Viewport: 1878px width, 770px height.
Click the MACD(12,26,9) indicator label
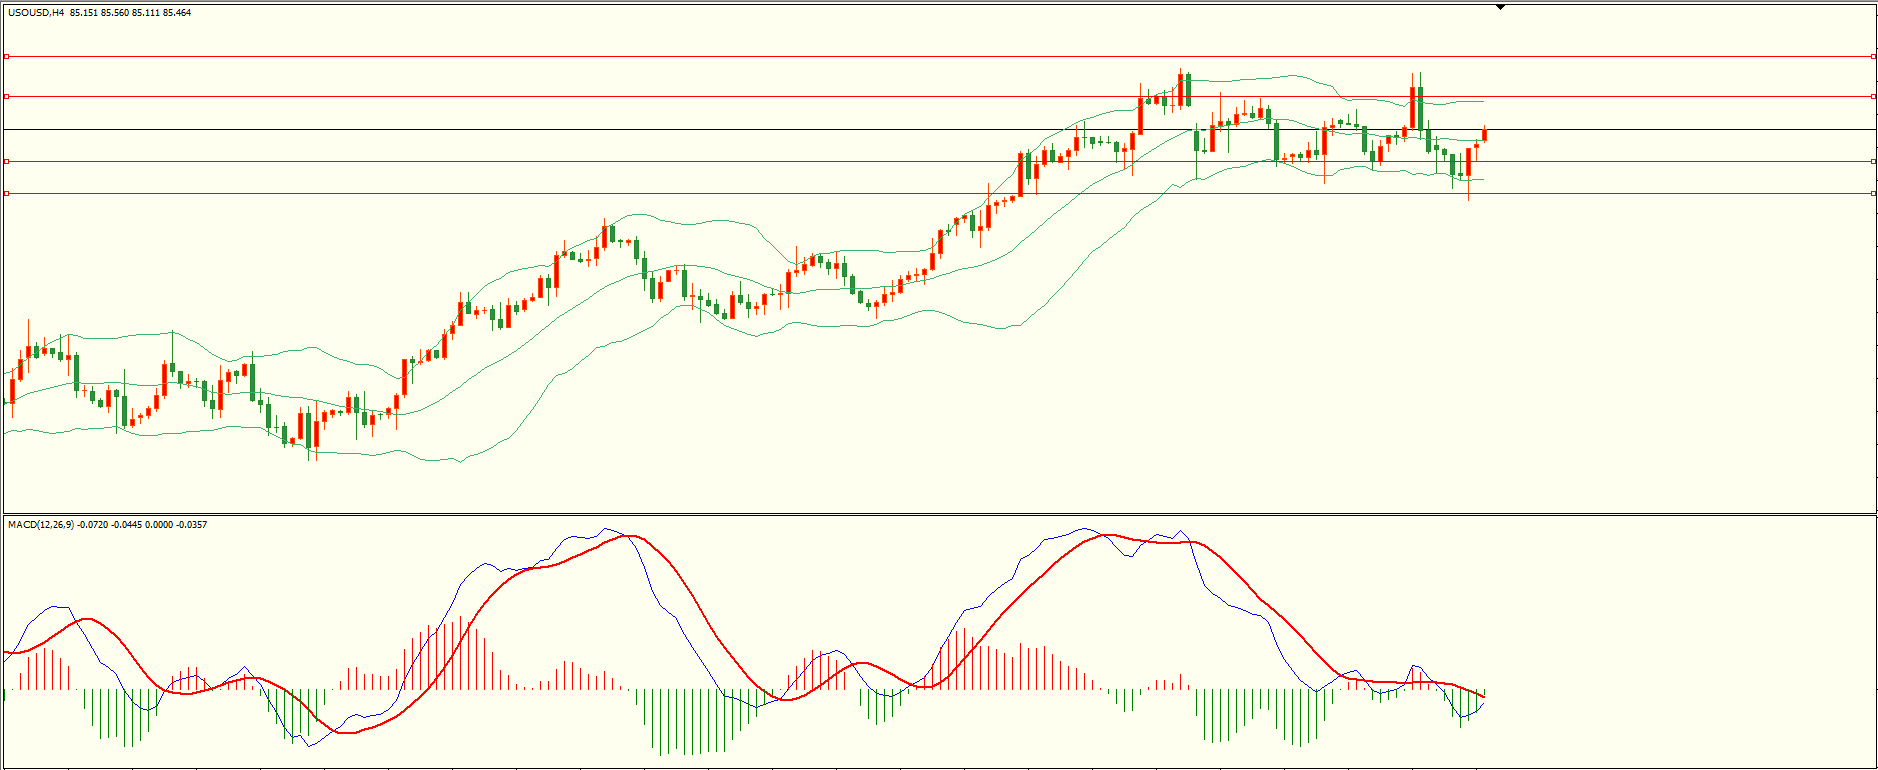tap(40, 525)
